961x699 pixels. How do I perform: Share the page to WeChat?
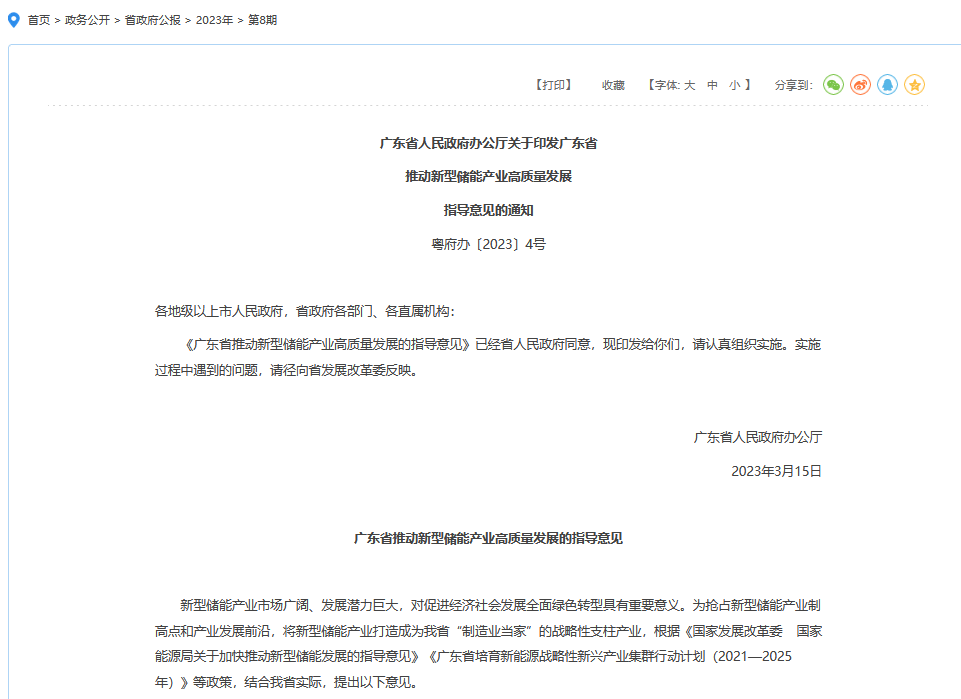click(x=833, y=85)
